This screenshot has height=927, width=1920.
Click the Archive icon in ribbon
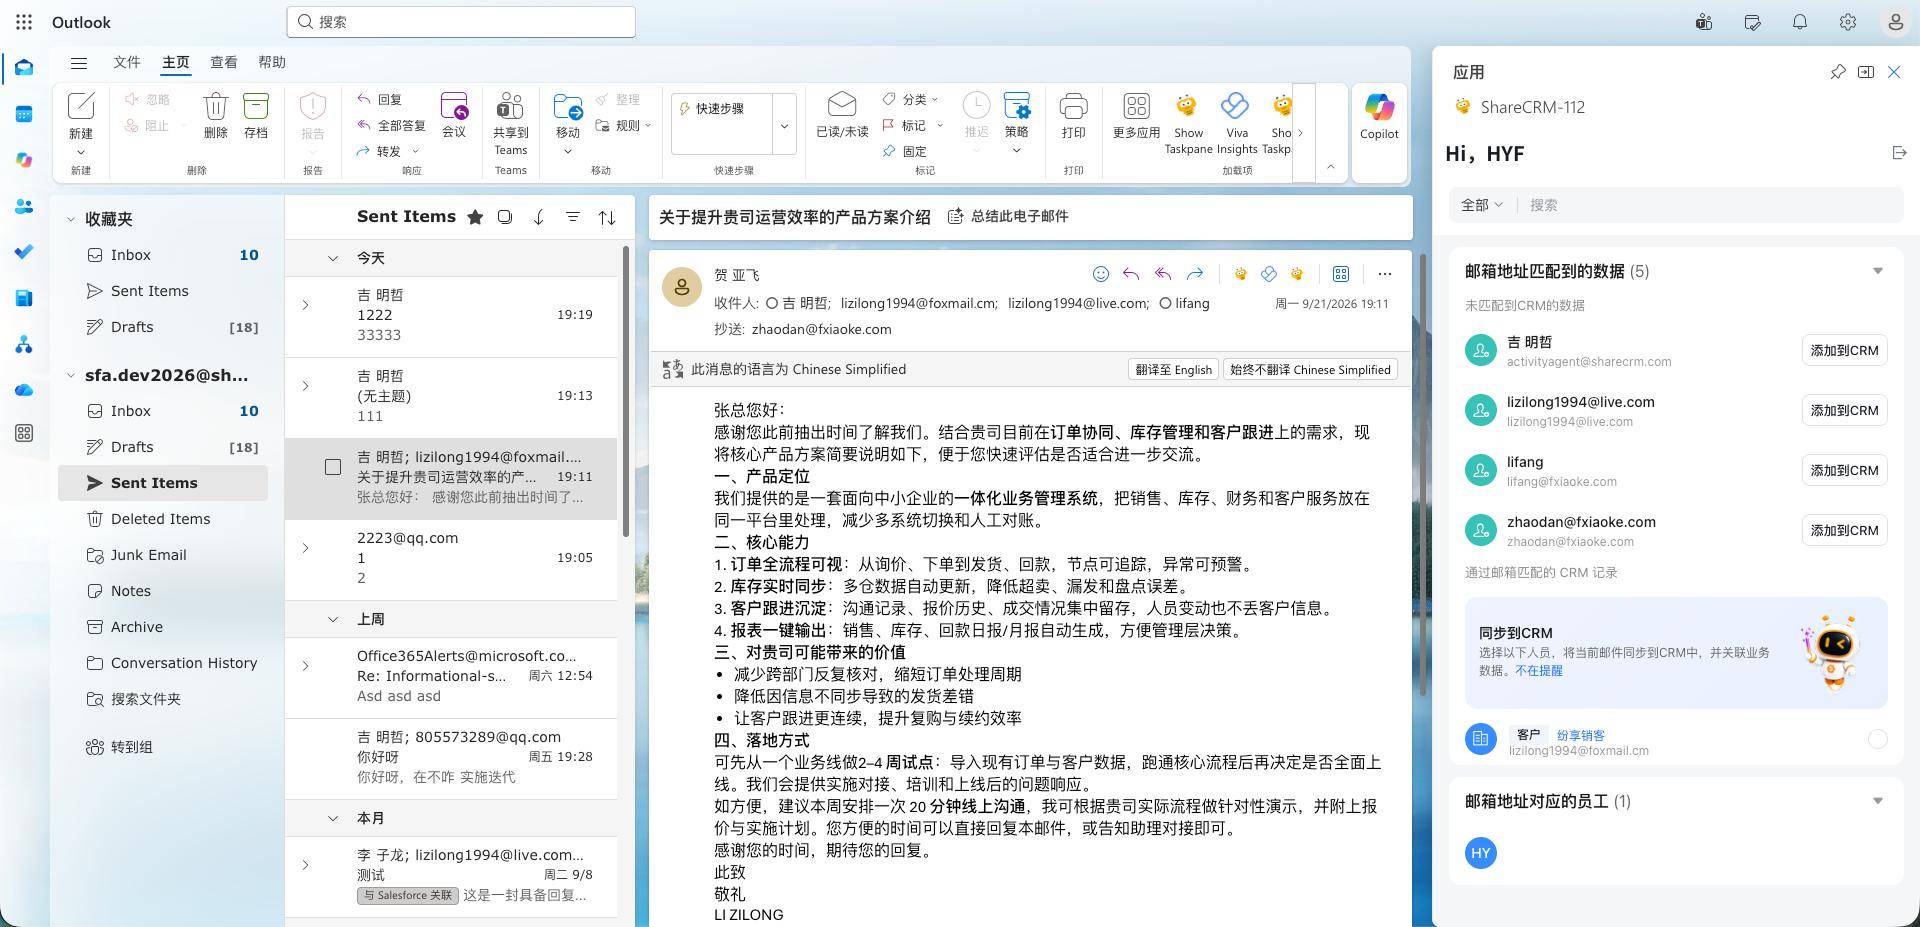tap(256, 106)
